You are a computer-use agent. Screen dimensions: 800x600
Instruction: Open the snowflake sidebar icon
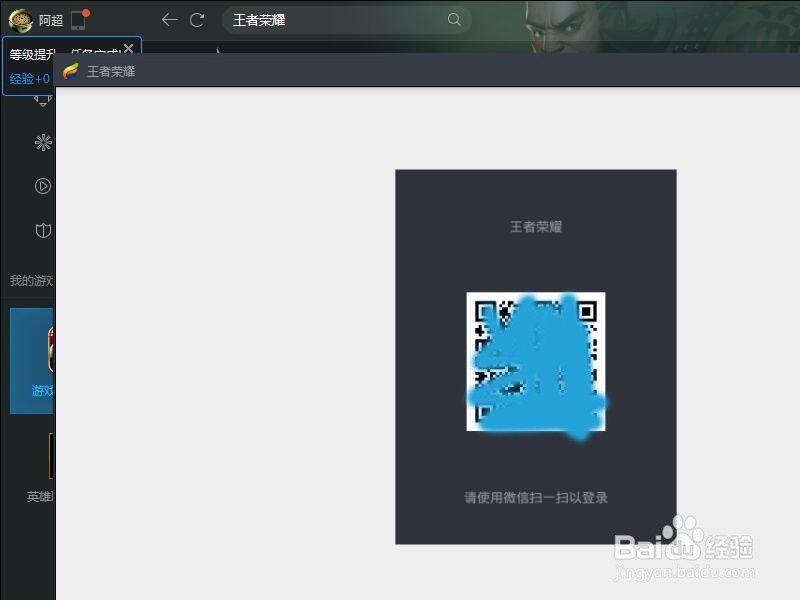(x=43, y=142)
